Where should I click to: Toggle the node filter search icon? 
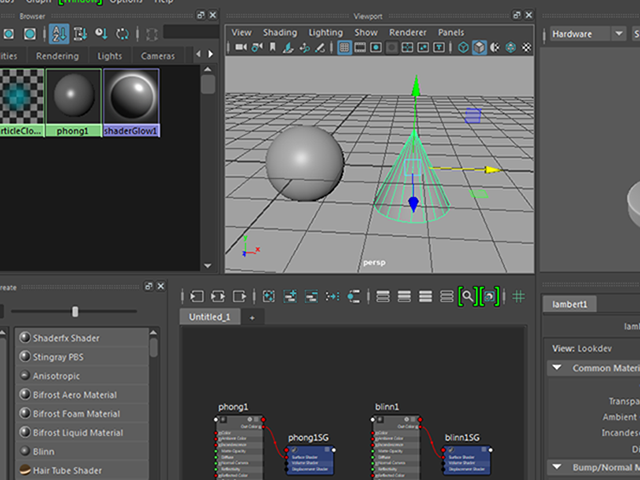[x=468, y=296]
